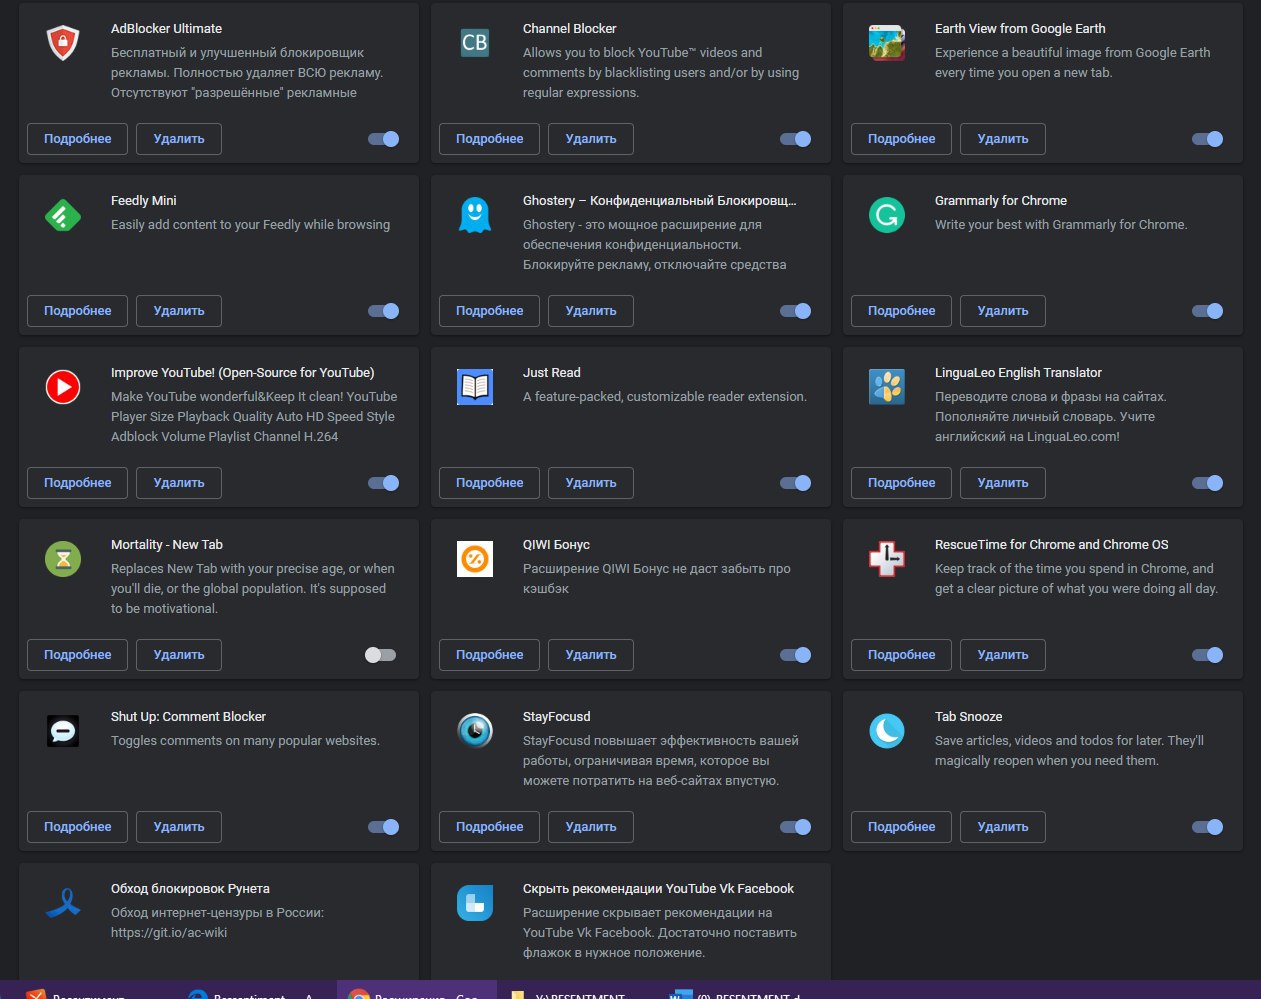This screenshot has width=1261, height=999.
Task: Disable Earth View from Google Earth
Action: pos(1208,139)
